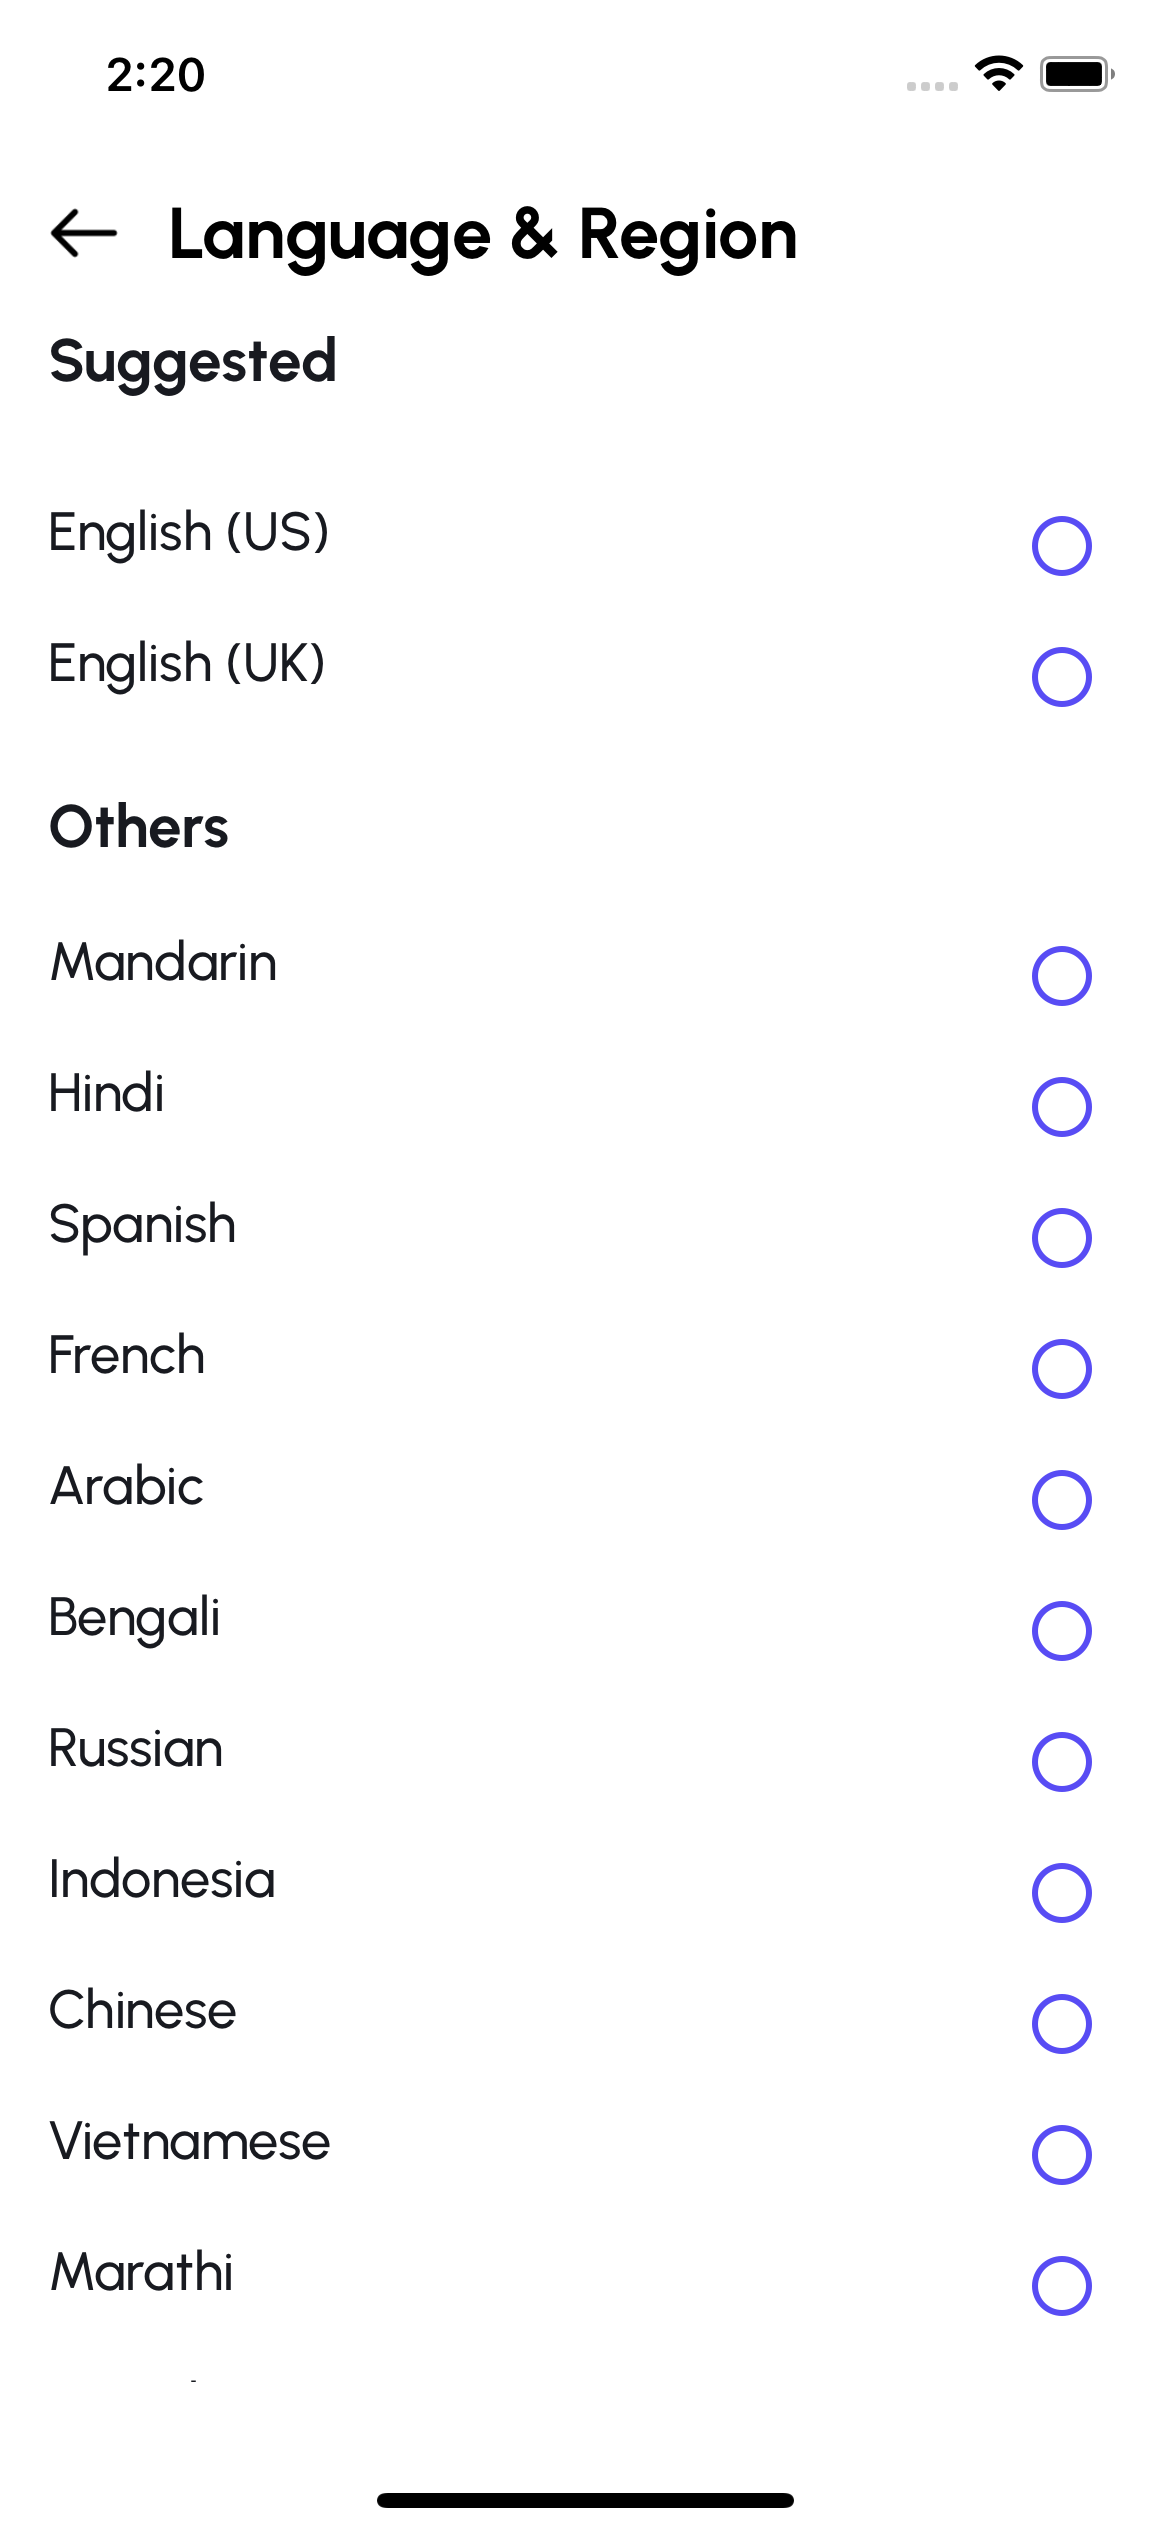Pick the Bengali radio button
Screen dimensions: 1170x2532
[x=1061, y=1631]
